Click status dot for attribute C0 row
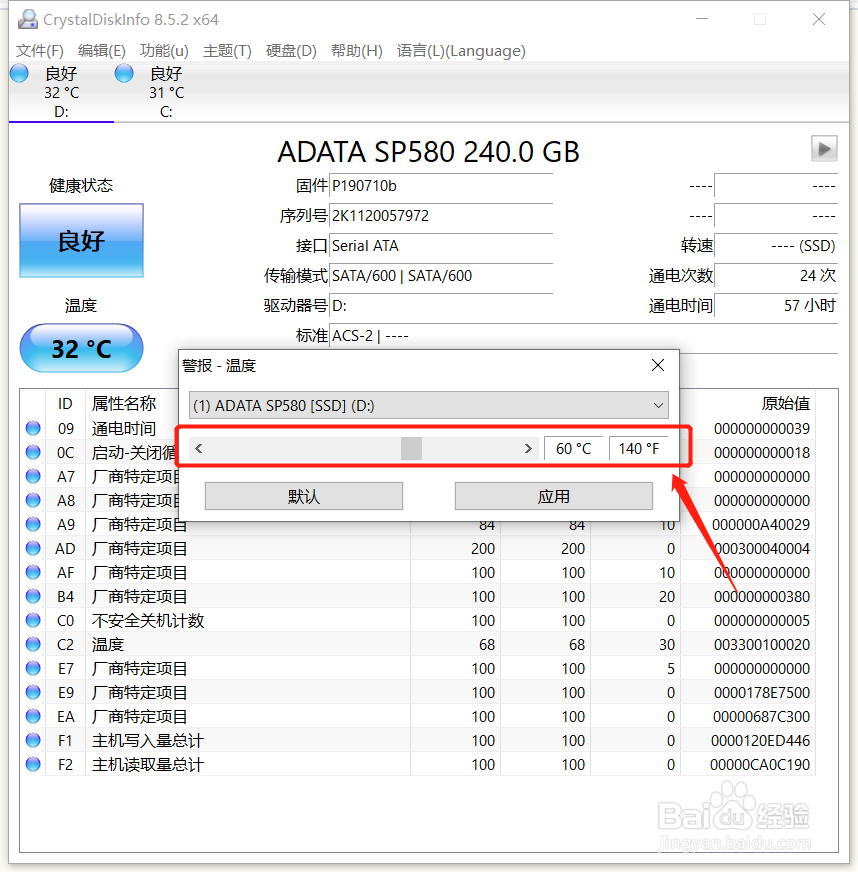The width and height of the screenshot is (858, 872). pos(33,620)
